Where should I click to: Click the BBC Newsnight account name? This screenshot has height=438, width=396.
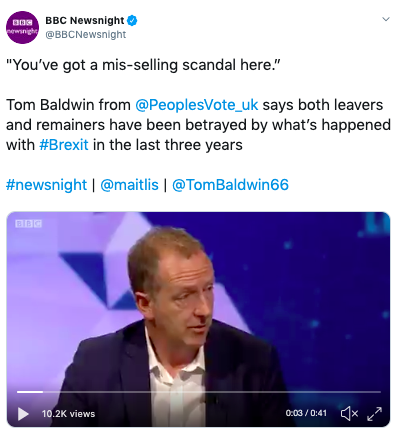(85, 21)
